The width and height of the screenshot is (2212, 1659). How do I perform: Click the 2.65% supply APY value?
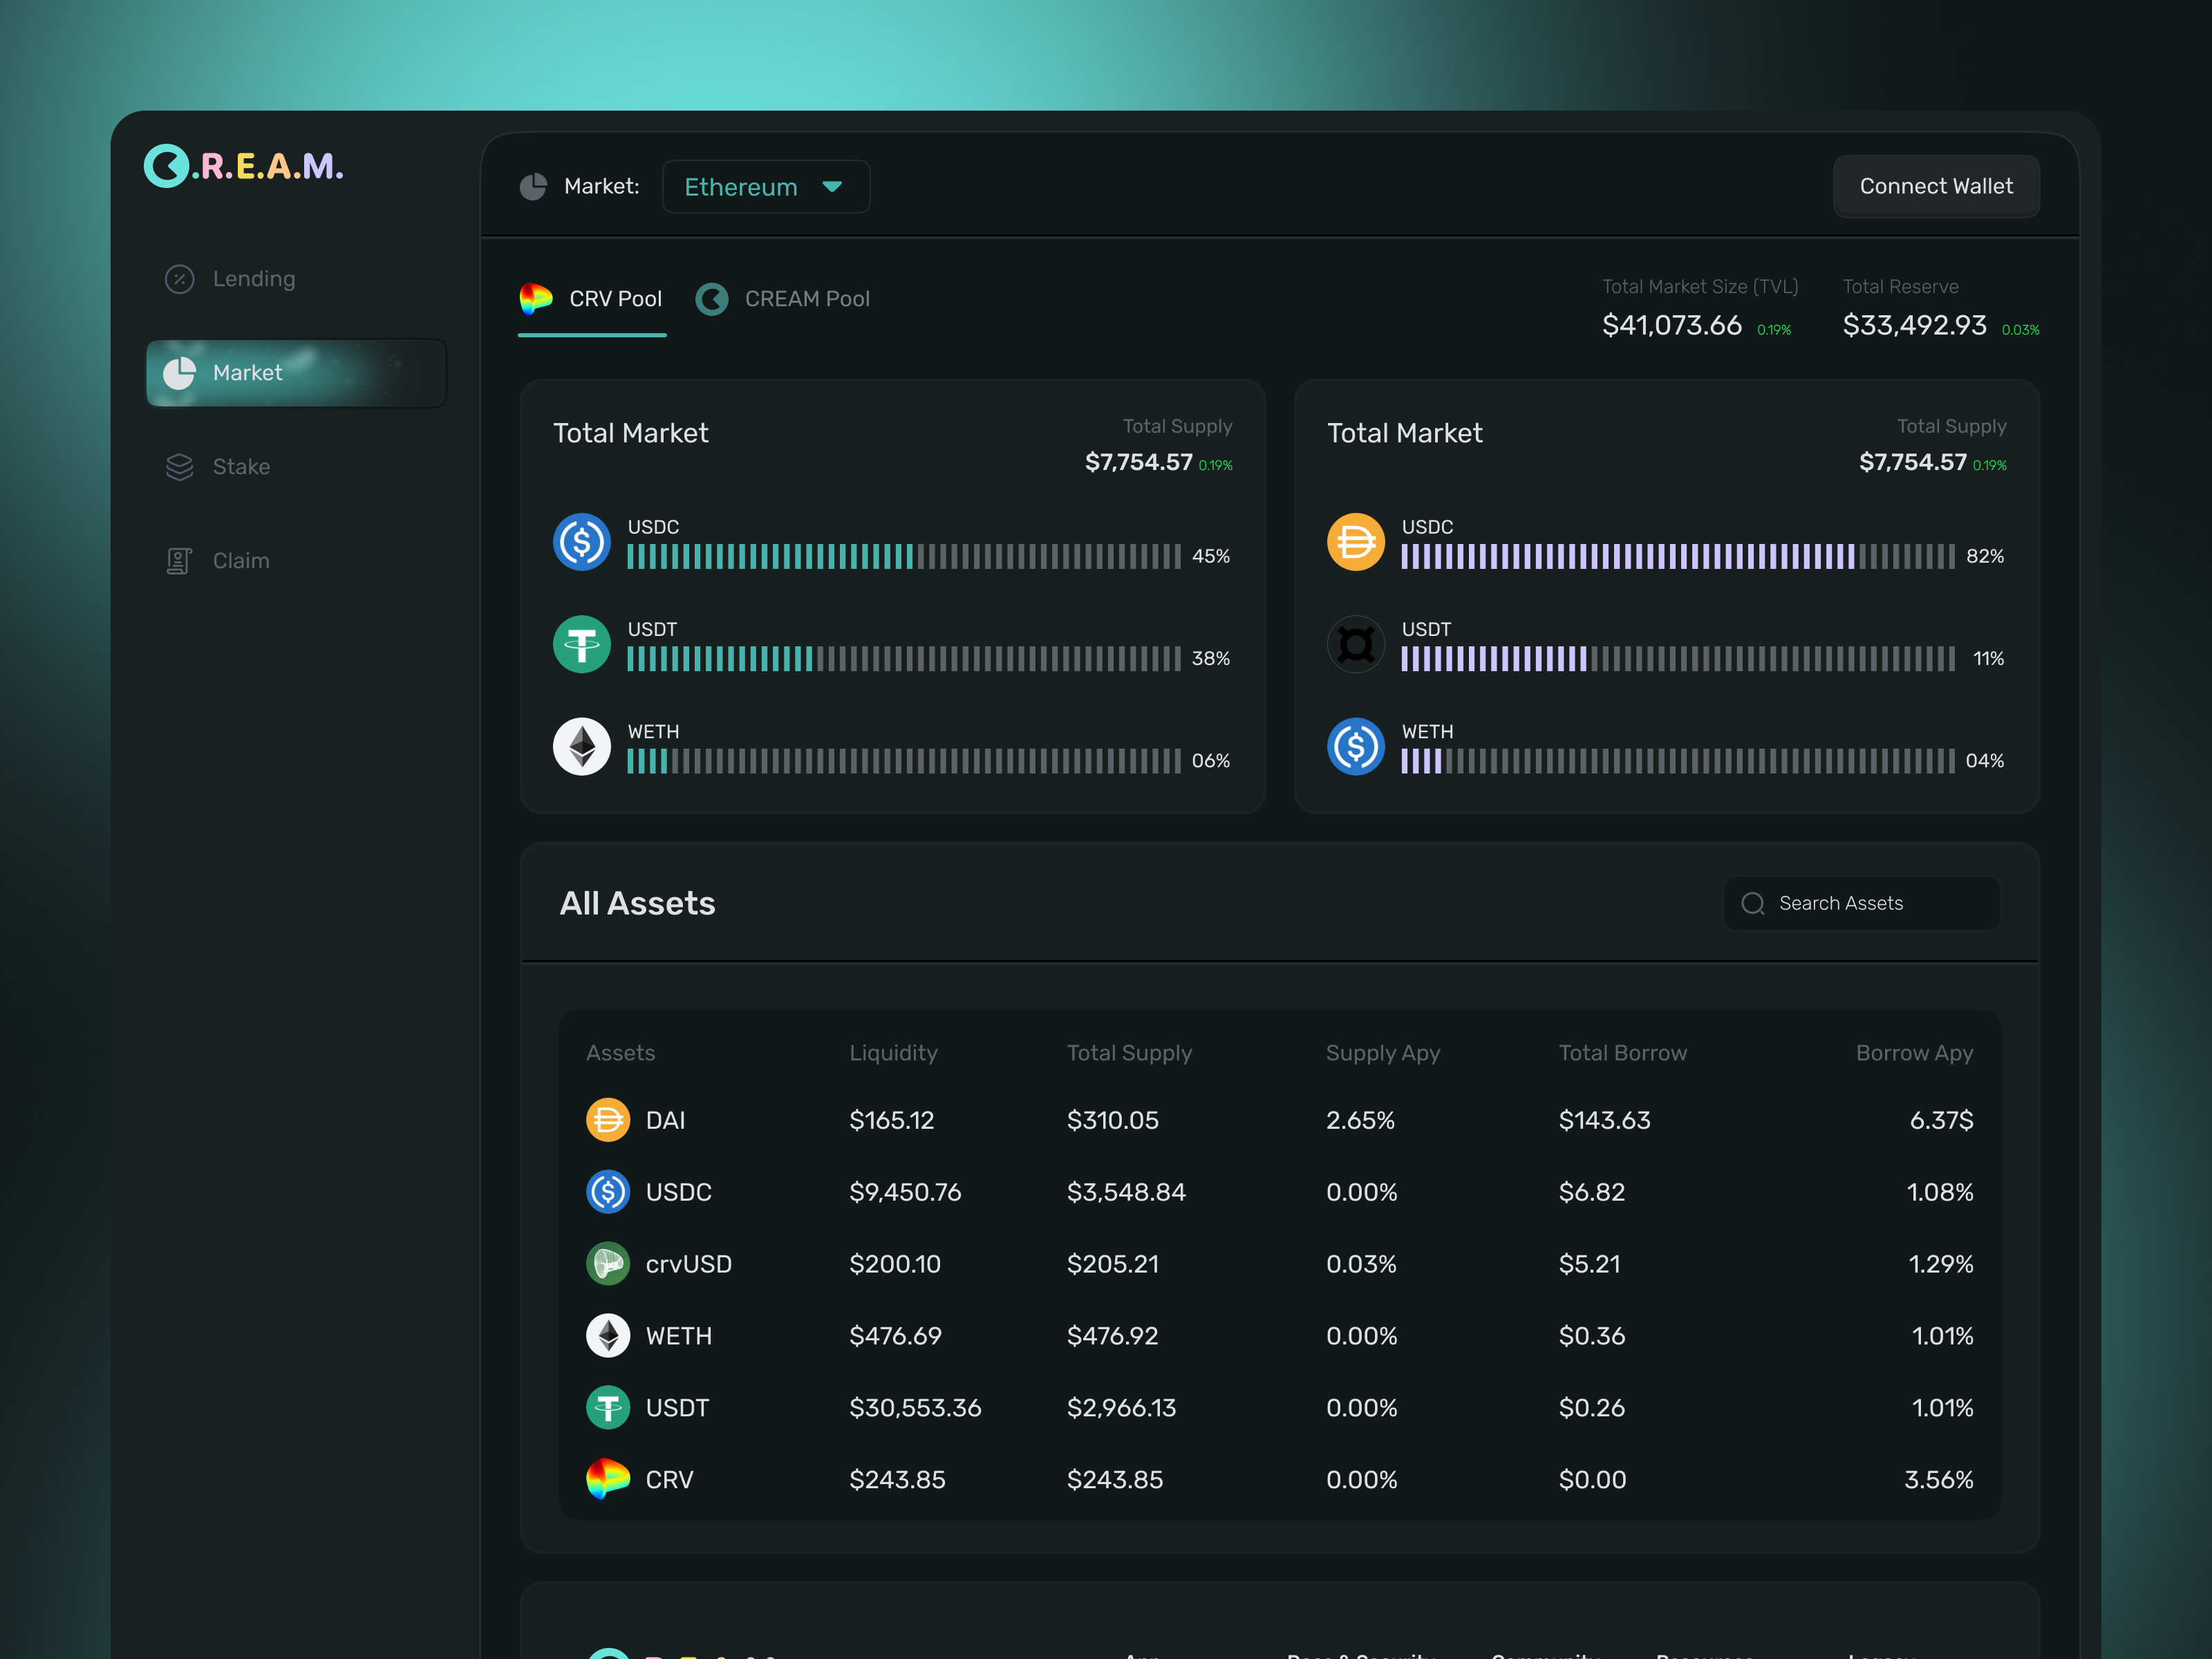point(1360,1120)
